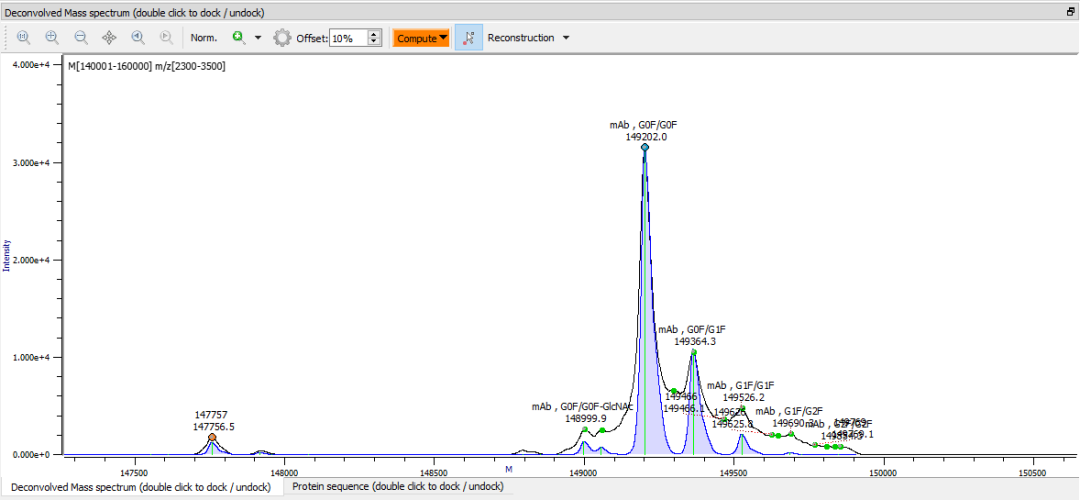The height and width of the screenshot is (500, 1080).
Task: Select the pan/move arrows tool
Action: click(x=110, y=38)
